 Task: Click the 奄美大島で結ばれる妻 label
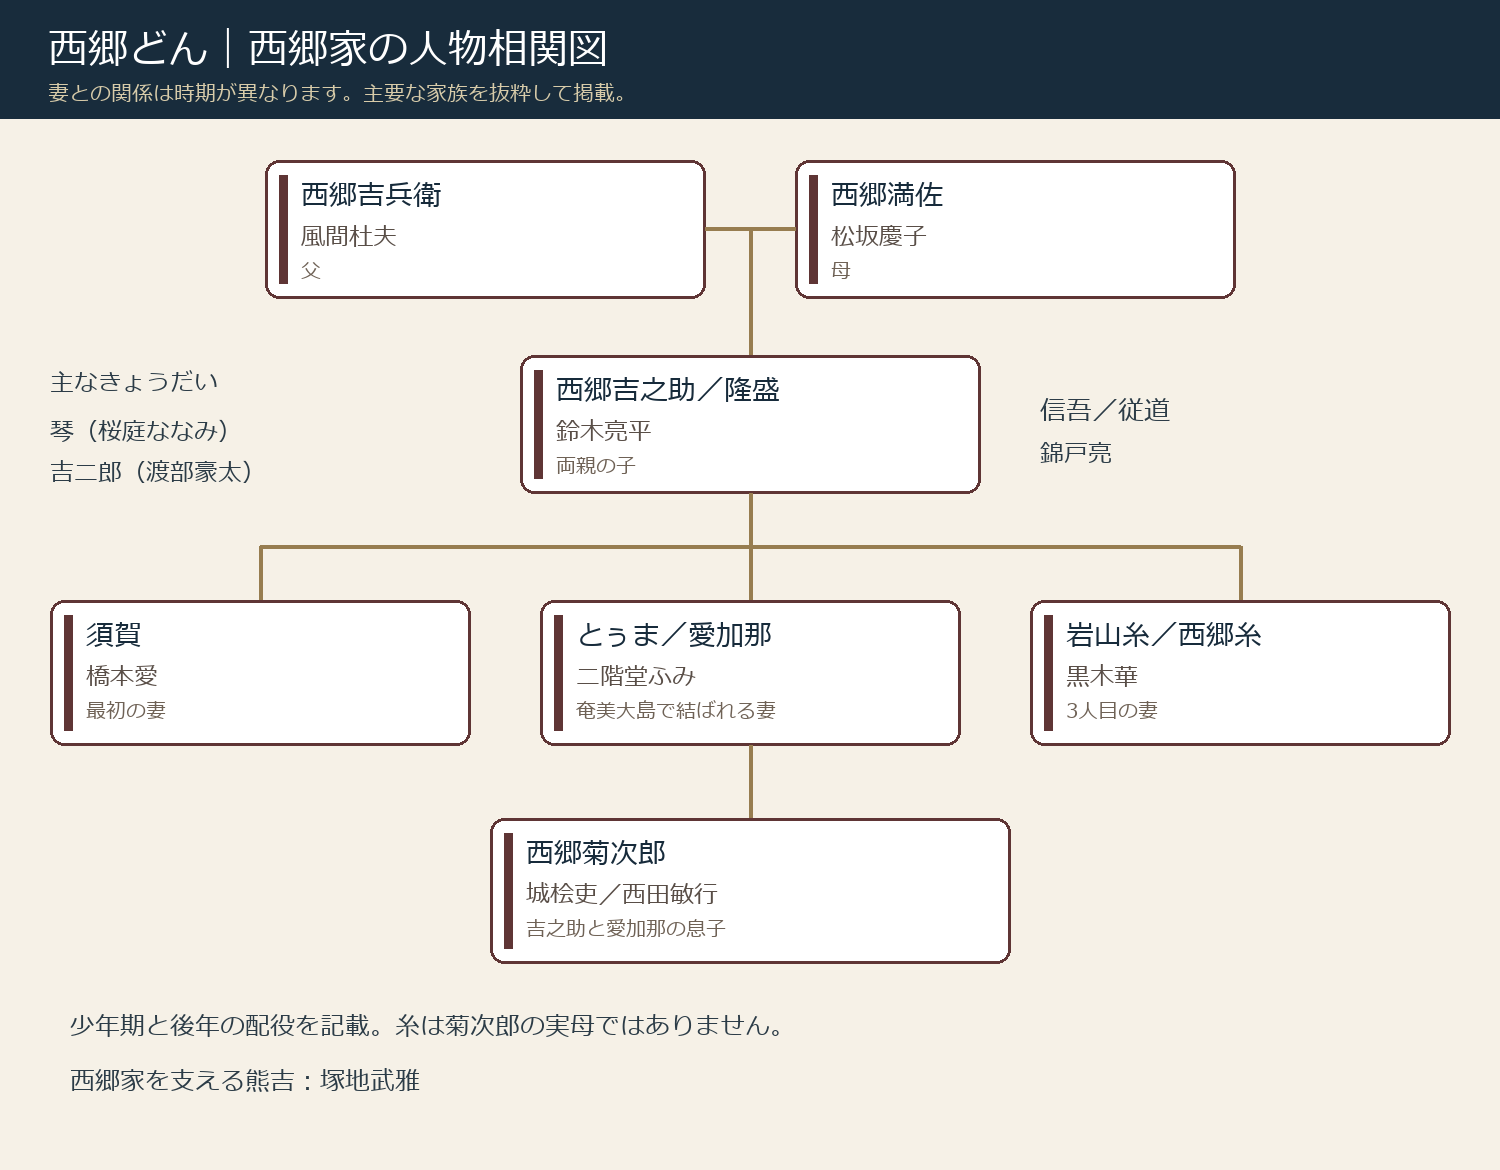coord(676,710)
